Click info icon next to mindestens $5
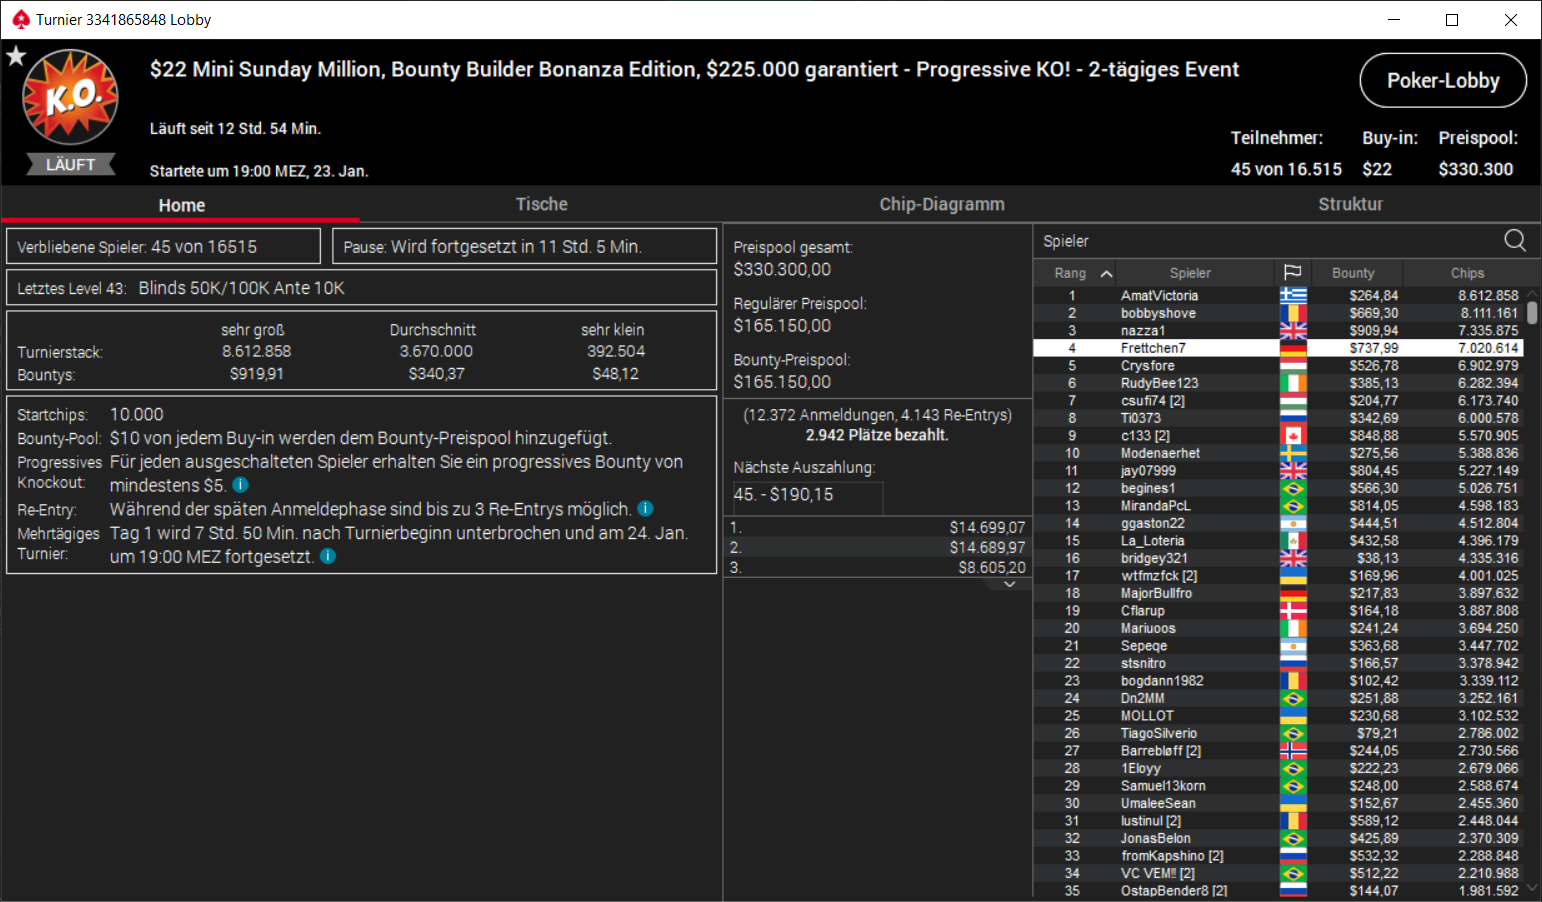This screenshot has height=902, width=1542. coord(240,485)
